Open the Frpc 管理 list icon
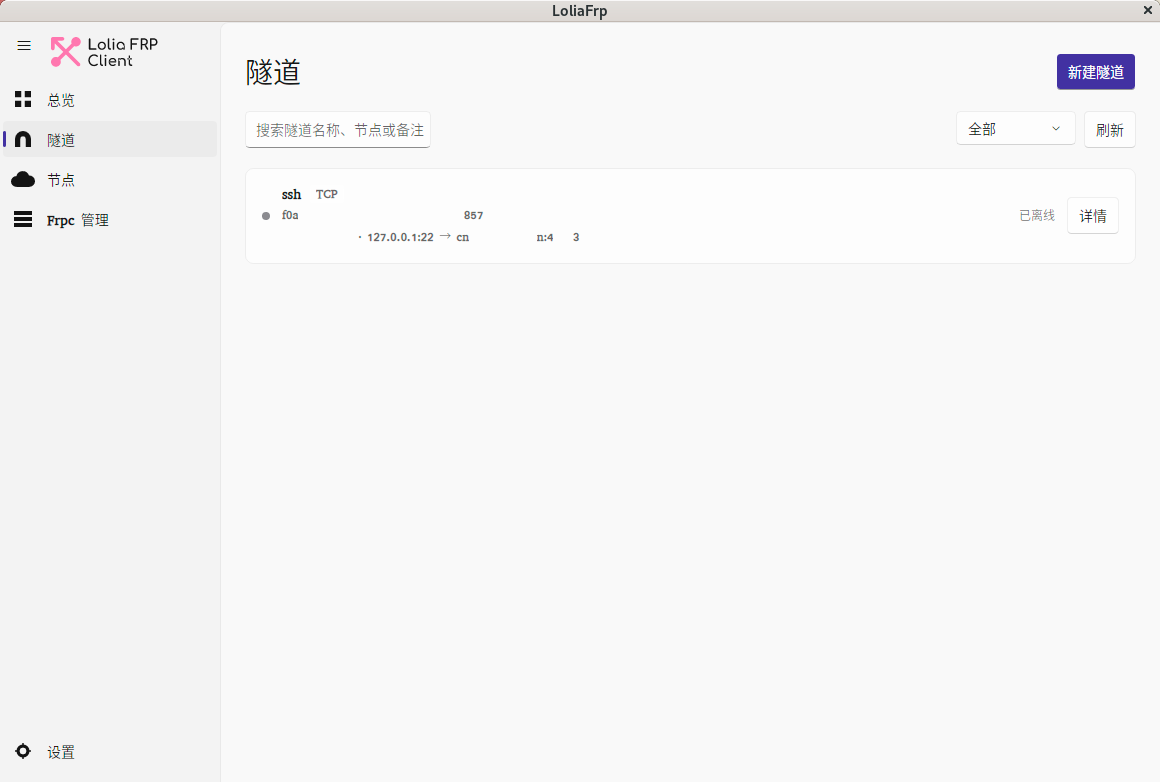This screenshot has width=1160, height=782. pos(23,219)
